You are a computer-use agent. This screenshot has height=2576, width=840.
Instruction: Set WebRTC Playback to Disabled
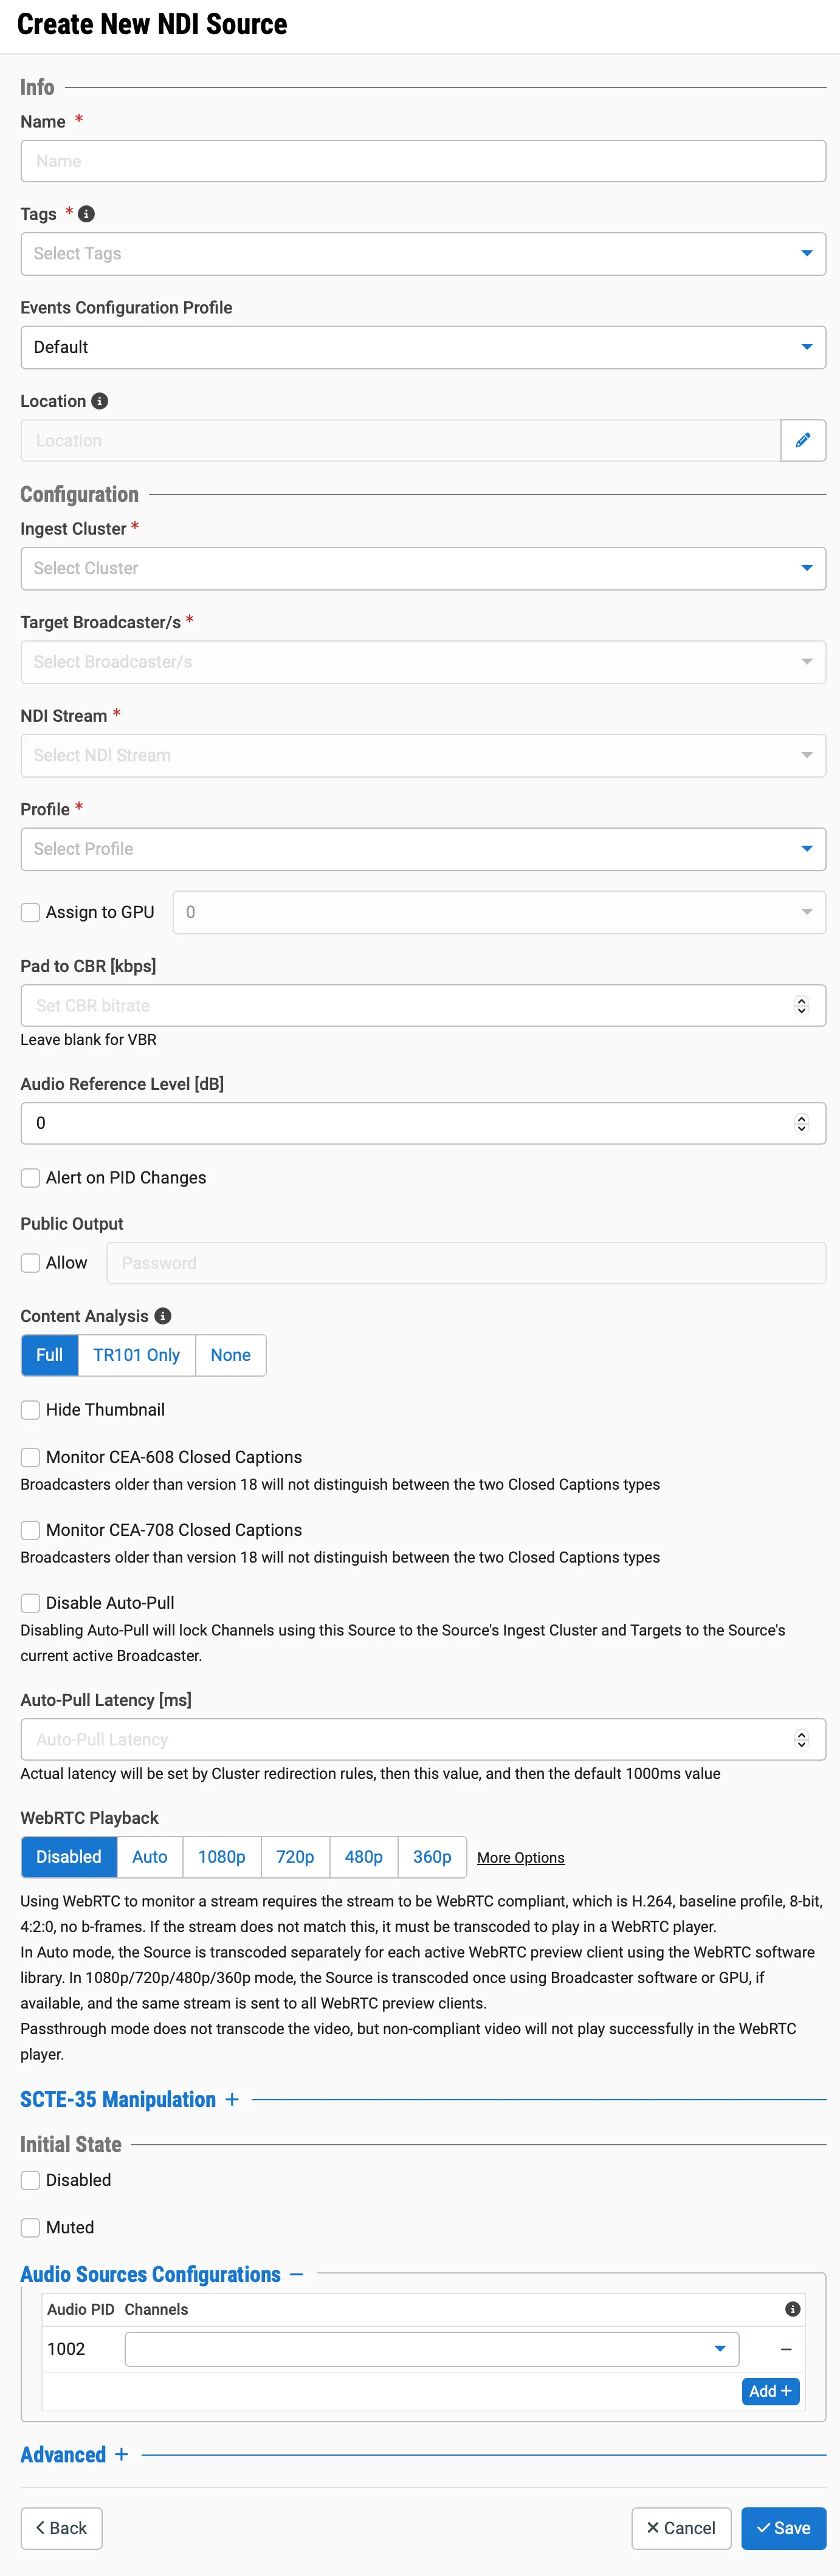point(69,1857)
